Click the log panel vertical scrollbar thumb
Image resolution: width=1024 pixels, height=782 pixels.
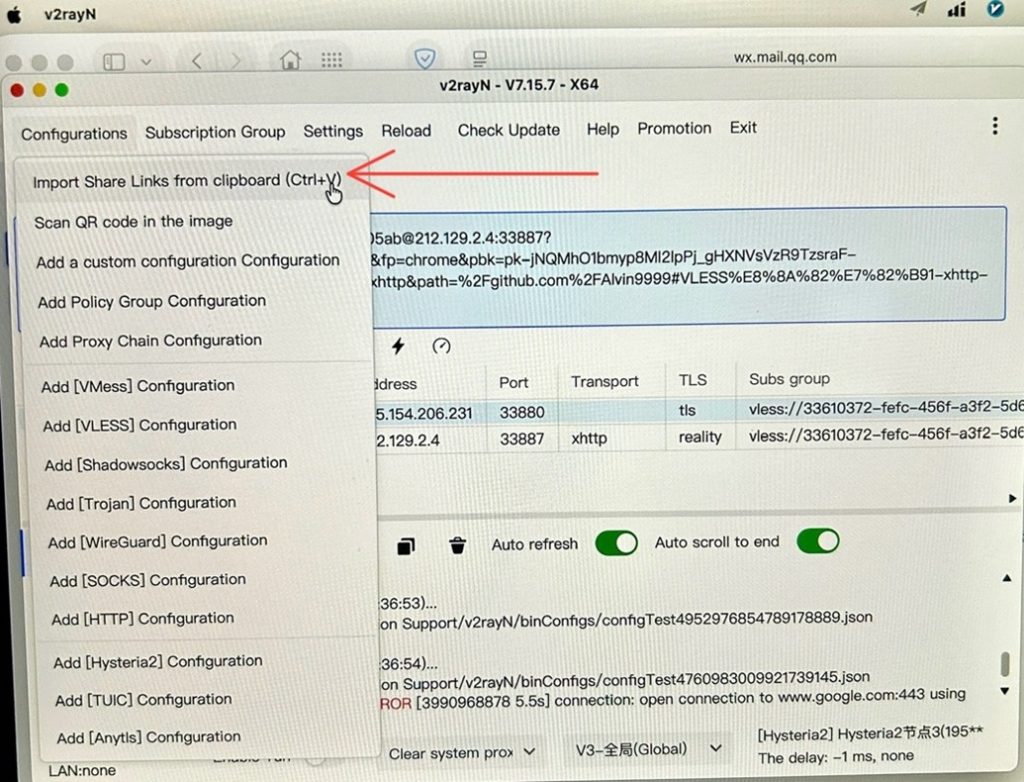[1004, 664]
